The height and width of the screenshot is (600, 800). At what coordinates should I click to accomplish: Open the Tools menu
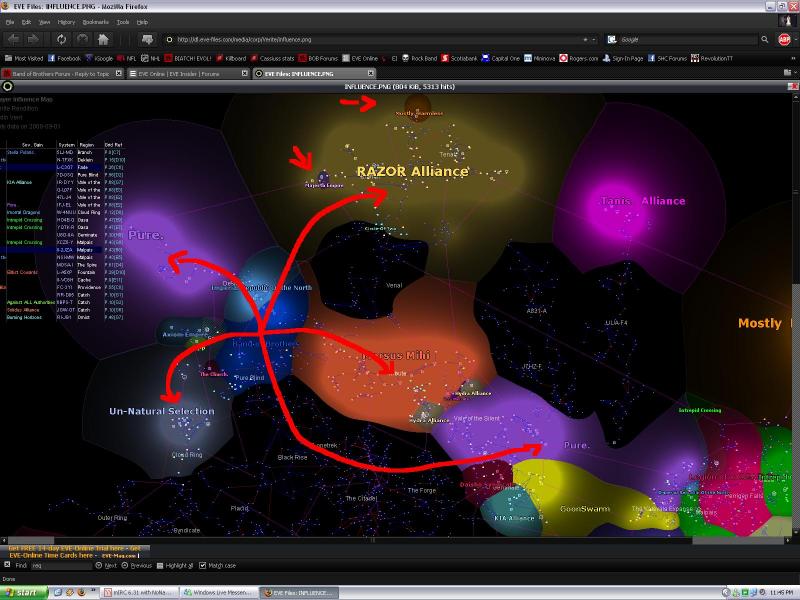(123, 22)
